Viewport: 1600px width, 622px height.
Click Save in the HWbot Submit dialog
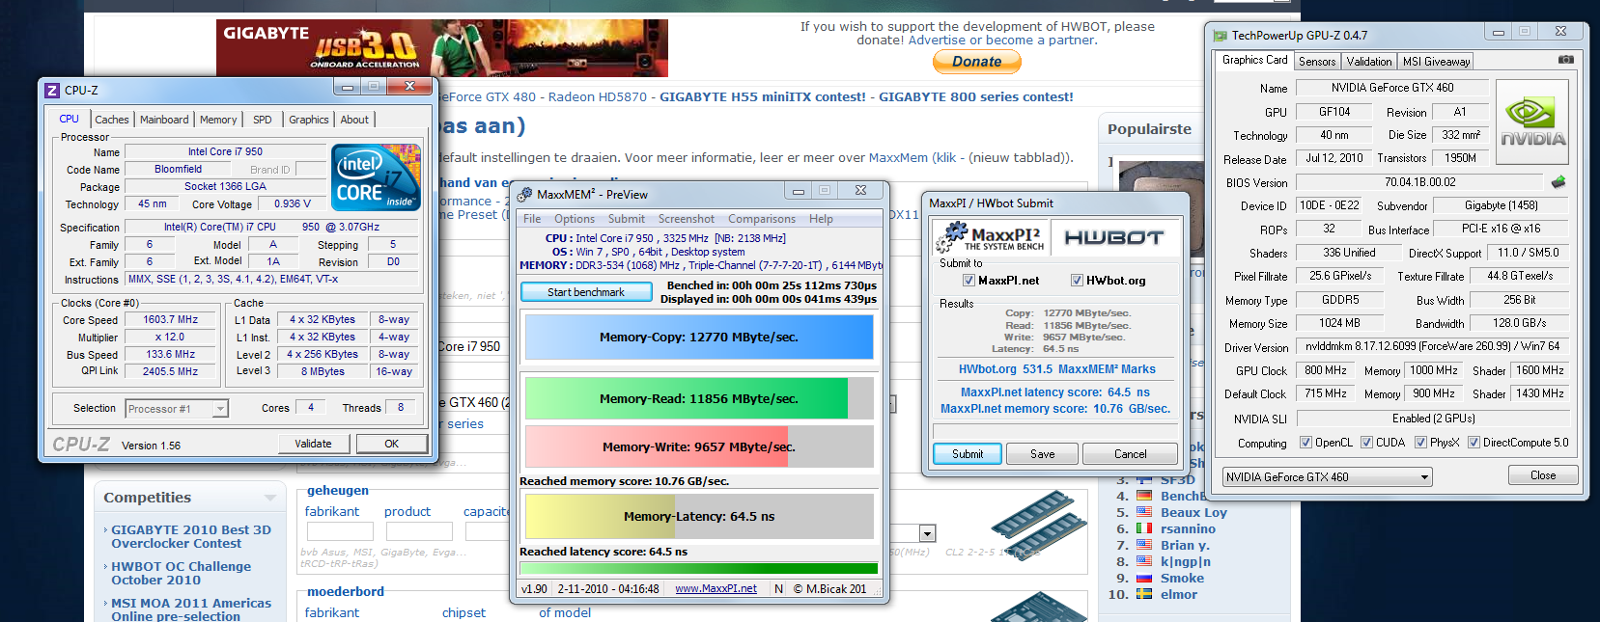pos(1042,454)
